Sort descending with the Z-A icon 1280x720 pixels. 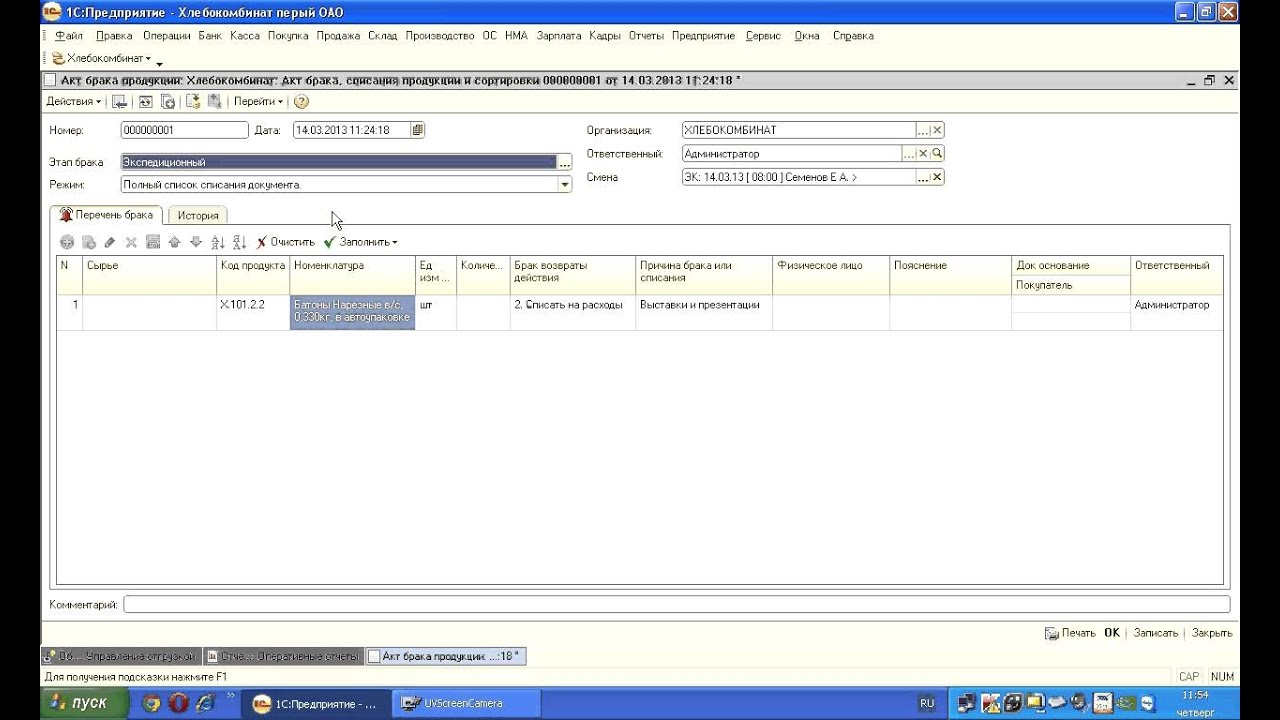pyautogui.click(x=239, y=242)
